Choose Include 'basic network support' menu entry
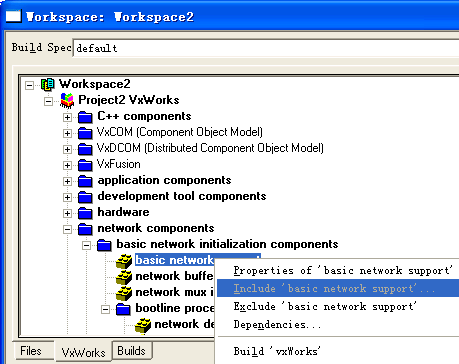459x364 pixels. click(338, 288)
